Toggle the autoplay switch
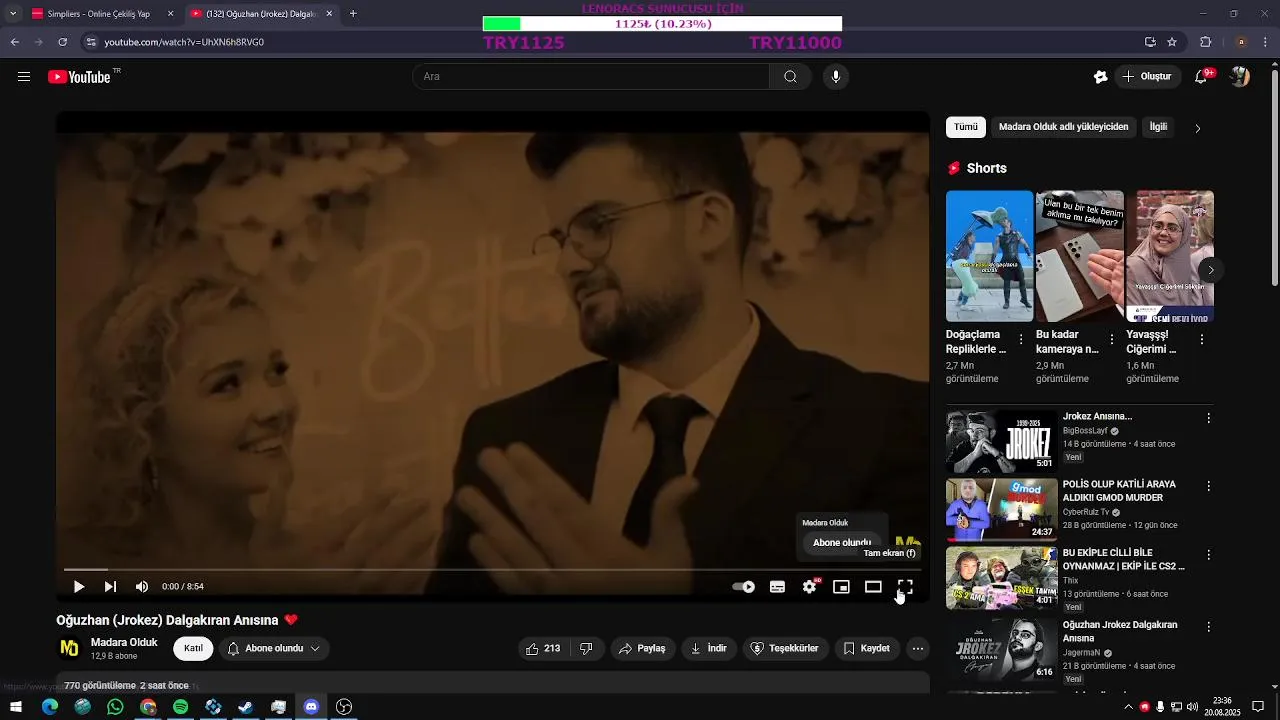The height and width of the screenshot is (720, 1280). pos(743,587)
